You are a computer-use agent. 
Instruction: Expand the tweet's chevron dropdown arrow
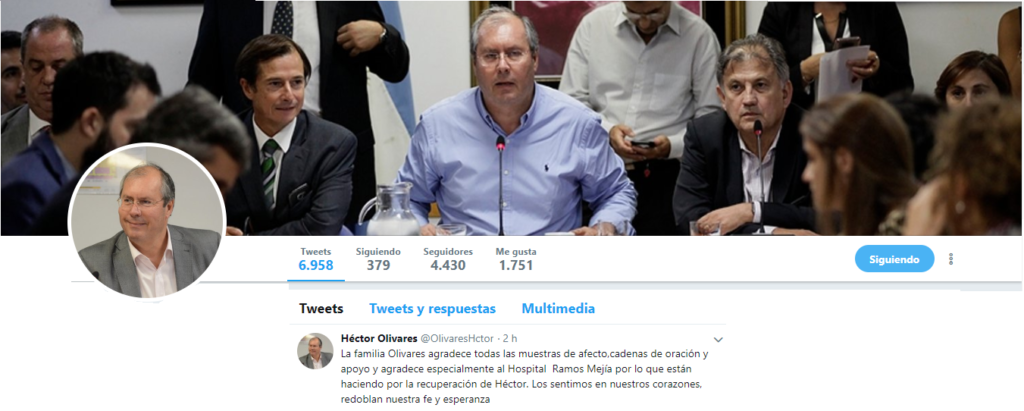718,340
